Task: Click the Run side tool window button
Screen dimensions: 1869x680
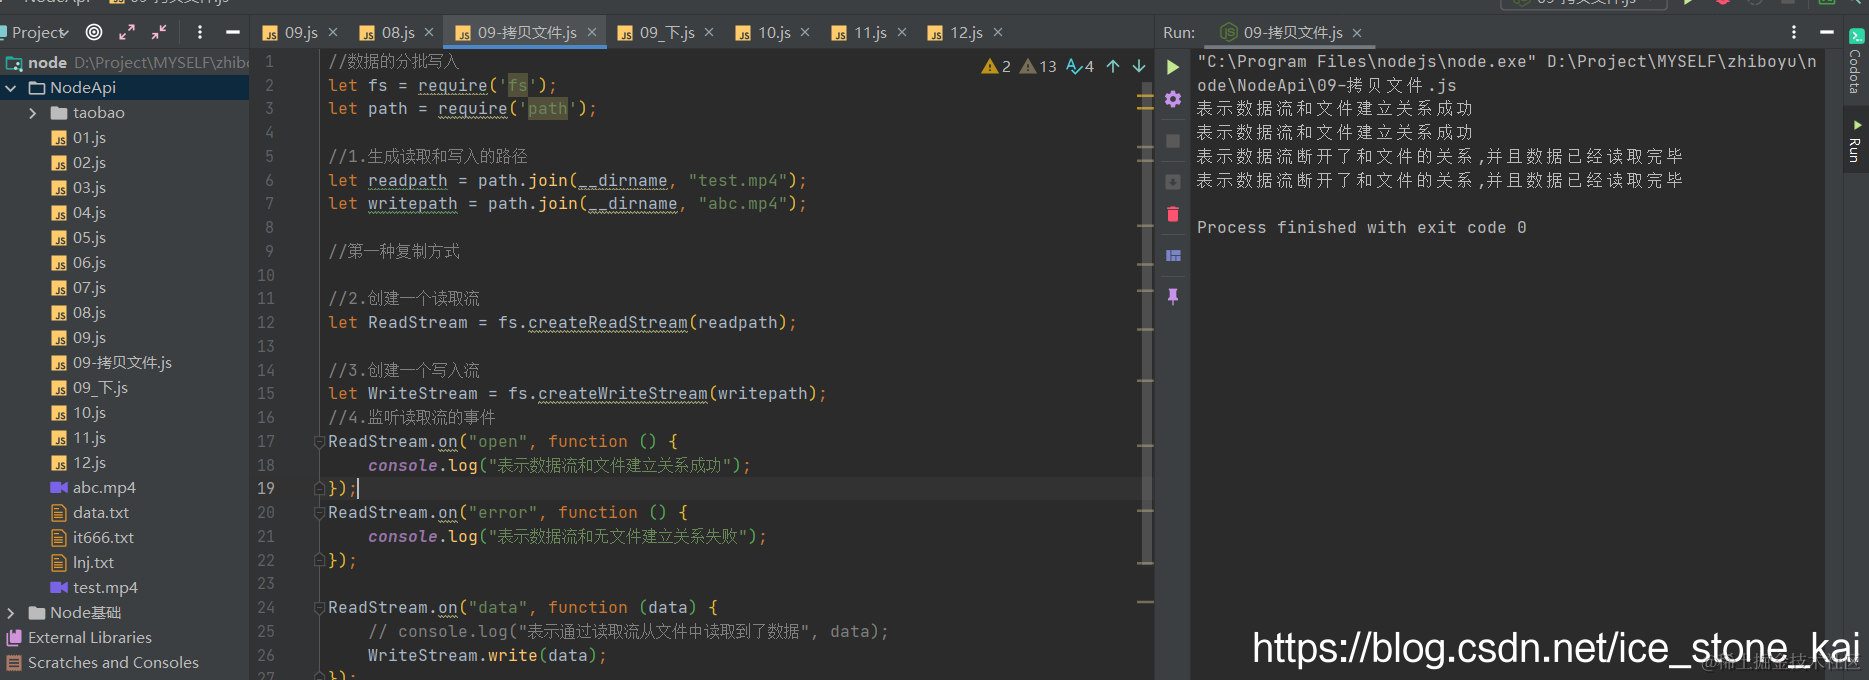Action: [1855, 142]
